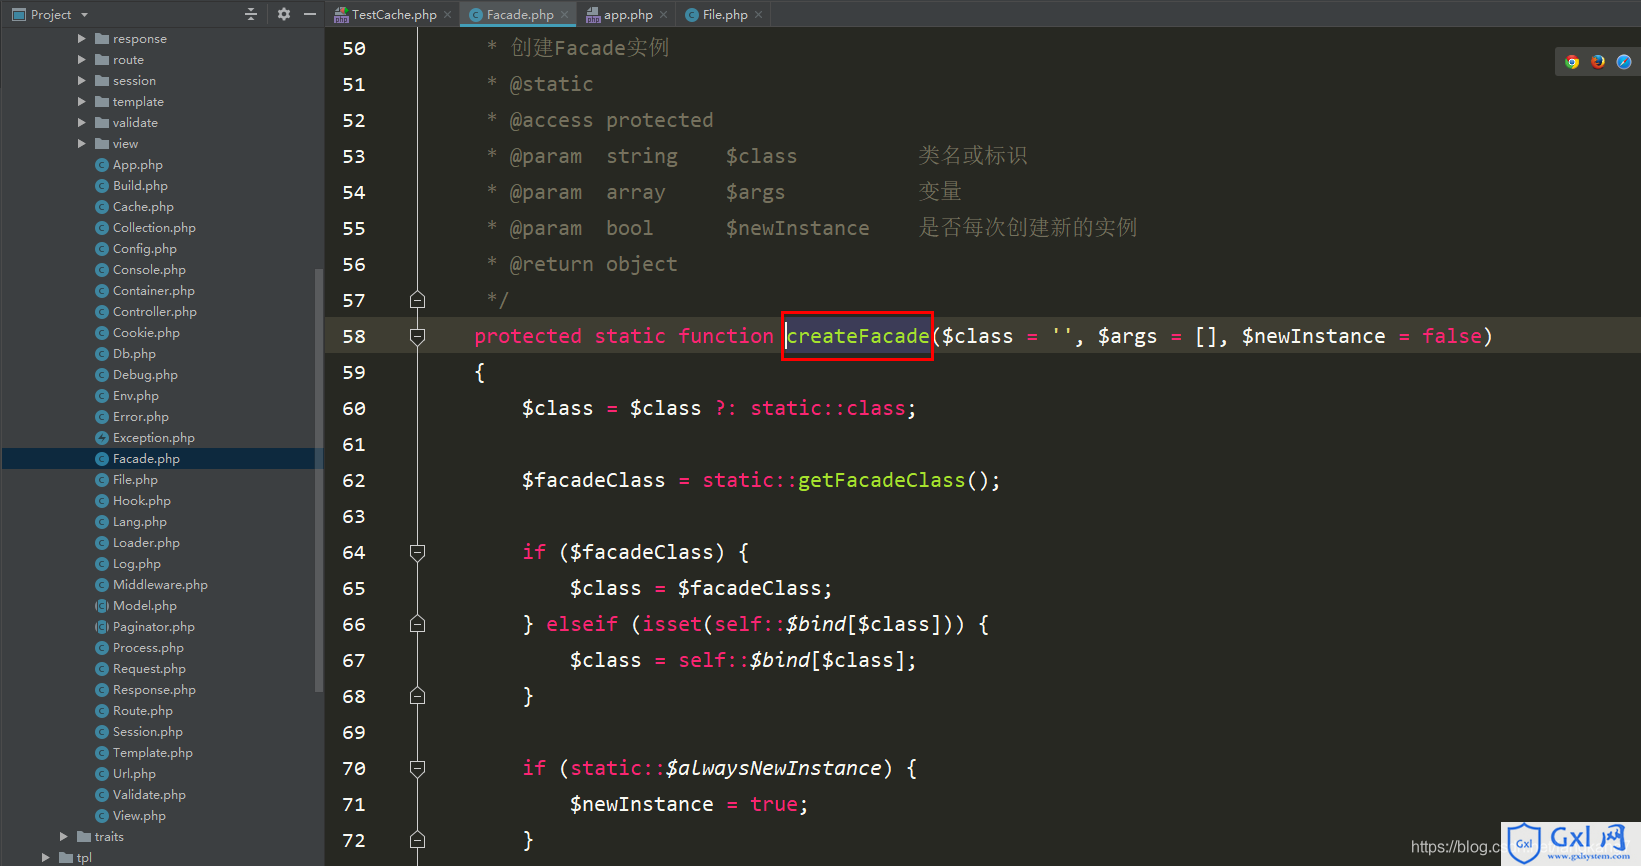This screenshot has width=1641, height=866.
Task: Open Collection.php from the tree
Action: click(x=154, y=228)
